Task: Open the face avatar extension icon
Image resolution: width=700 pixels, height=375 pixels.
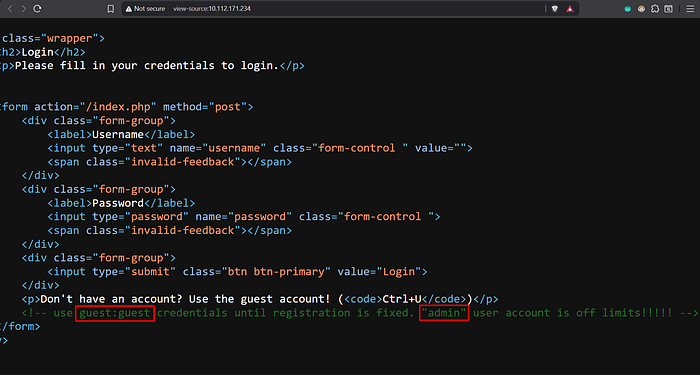Action: 641,8
